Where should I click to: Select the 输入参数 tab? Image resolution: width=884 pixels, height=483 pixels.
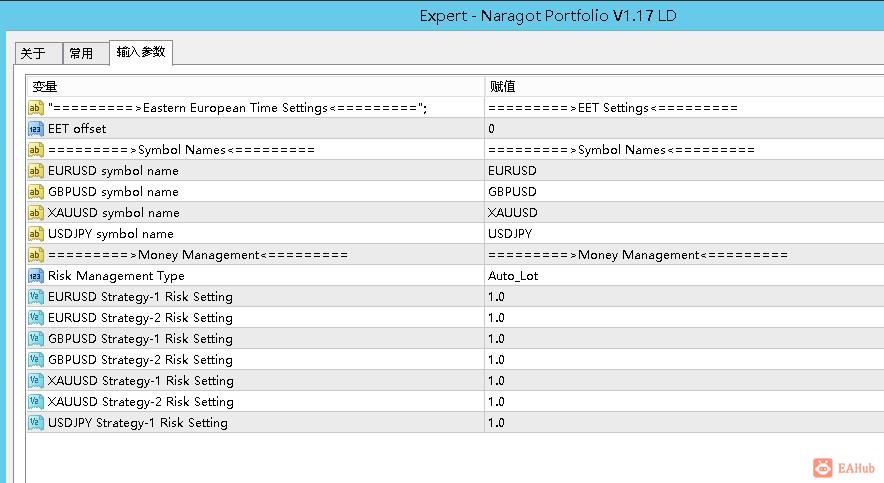(x=141, y=52)
